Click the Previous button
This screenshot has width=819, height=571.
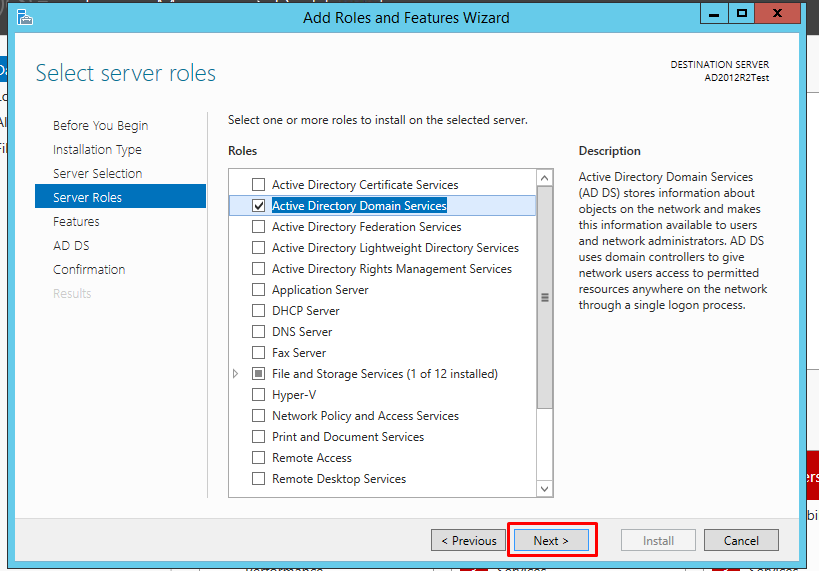coord(468,540)
